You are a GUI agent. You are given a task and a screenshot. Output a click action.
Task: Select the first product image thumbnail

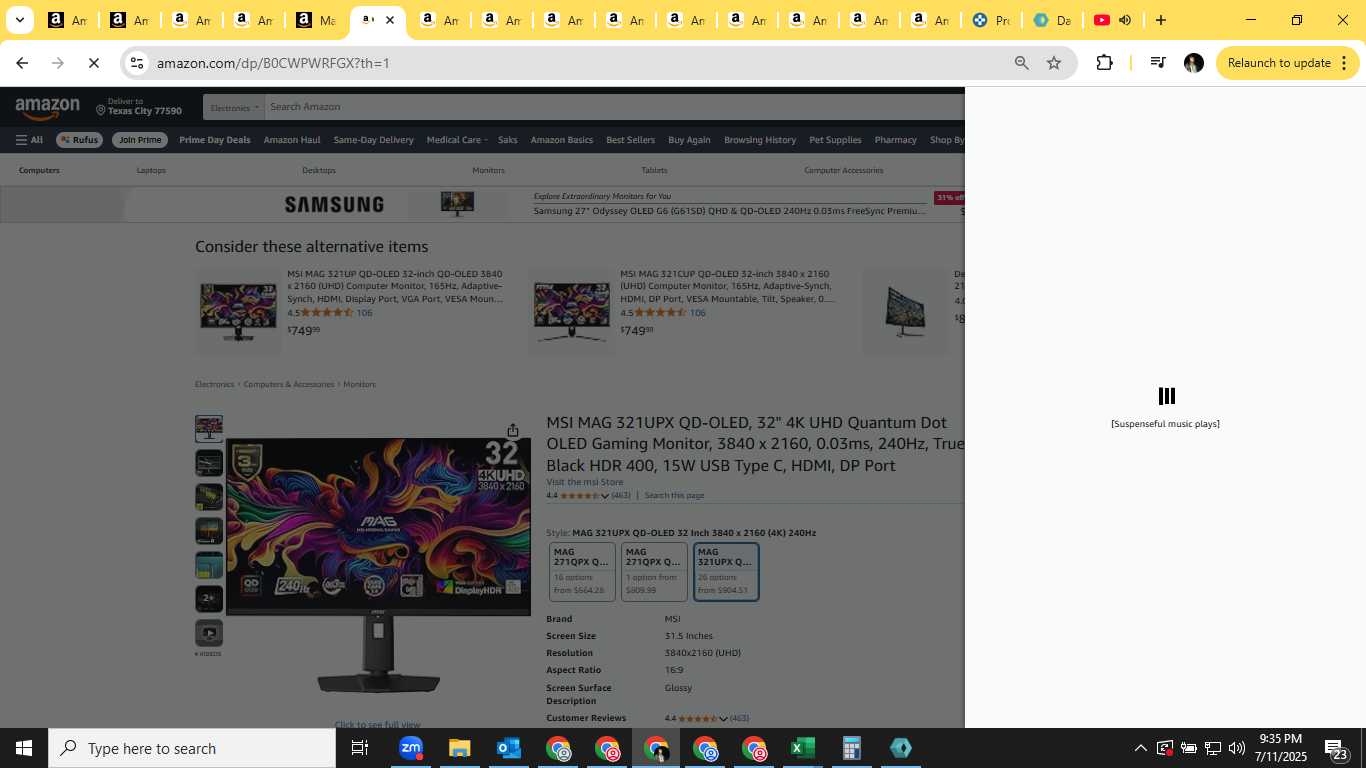tap(209, 429)
